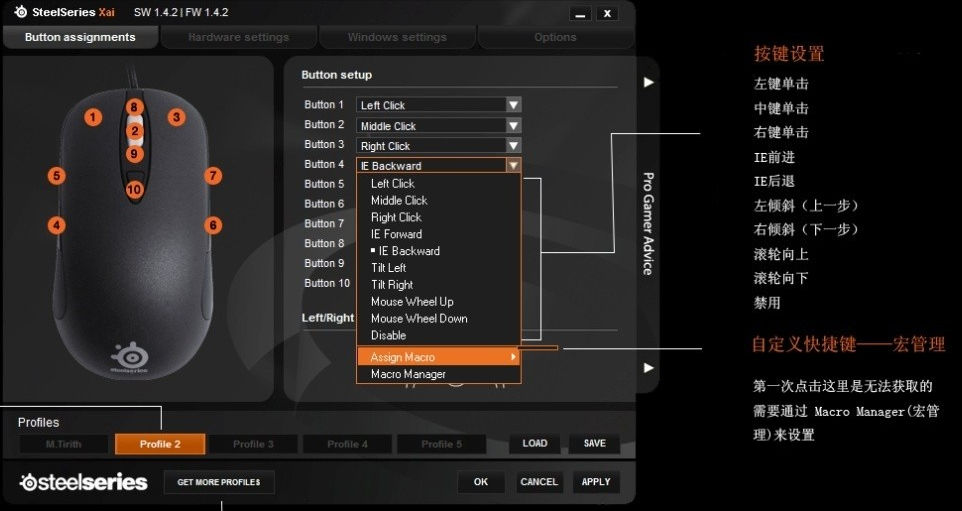This screenshot has height=511, width=962.
Task: Switch to Hardware settings tab
Action: point(239,37)
